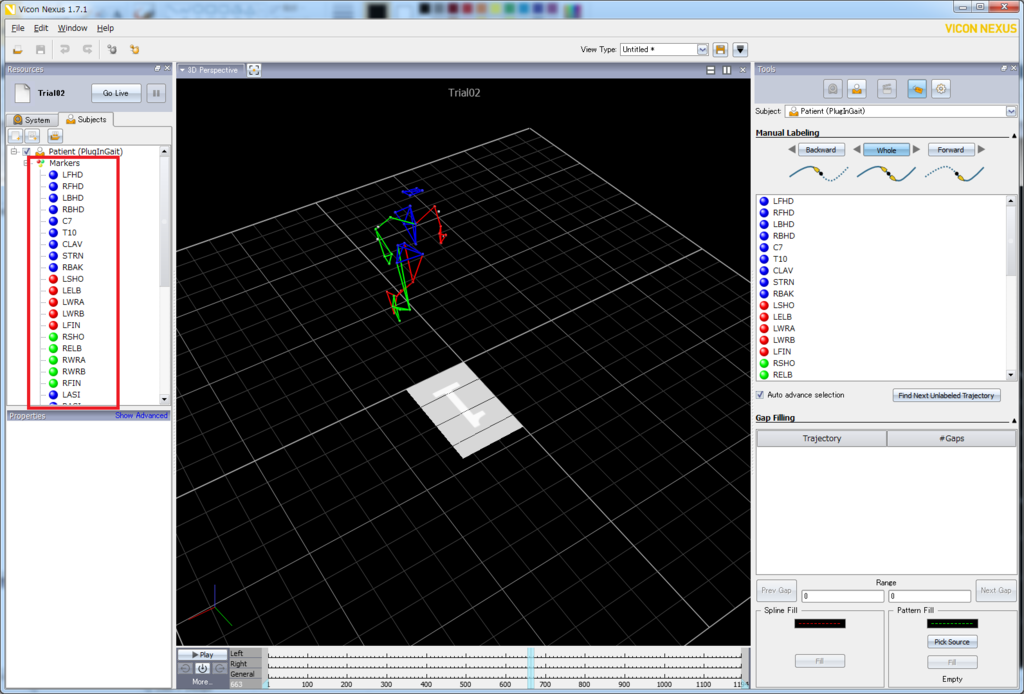Open System Preparation tools camera icon

(833, 89)
